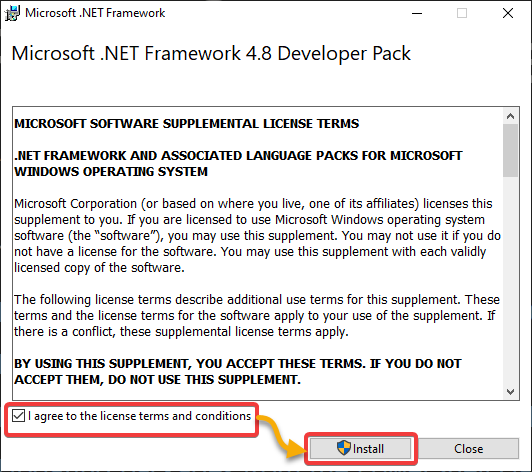Click the Close button beside Install

[469, 448]
